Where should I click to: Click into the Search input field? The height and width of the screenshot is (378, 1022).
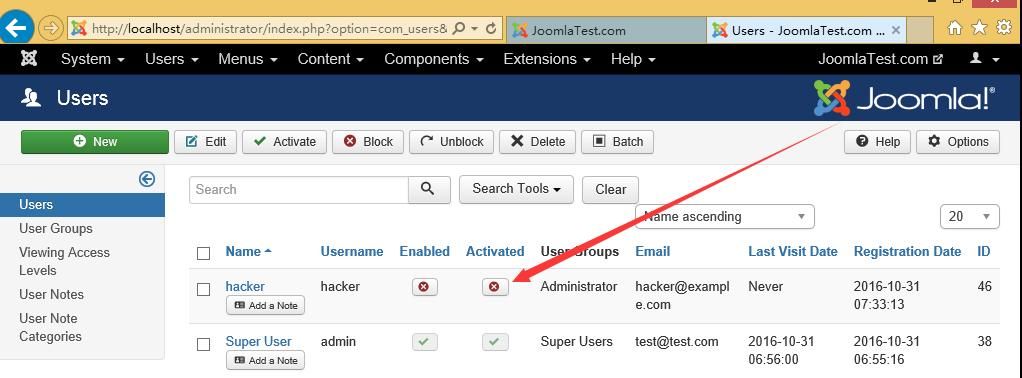[299, 190]
